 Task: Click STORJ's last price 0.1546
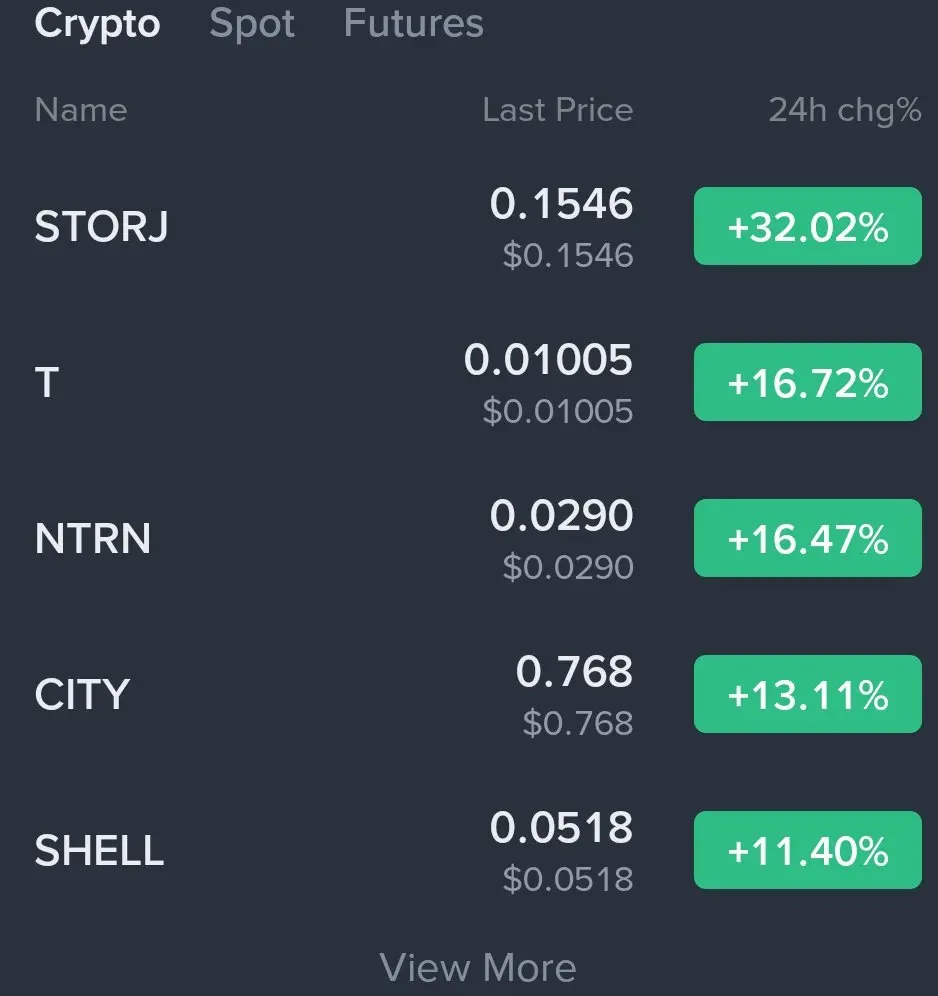click(561, 205)
